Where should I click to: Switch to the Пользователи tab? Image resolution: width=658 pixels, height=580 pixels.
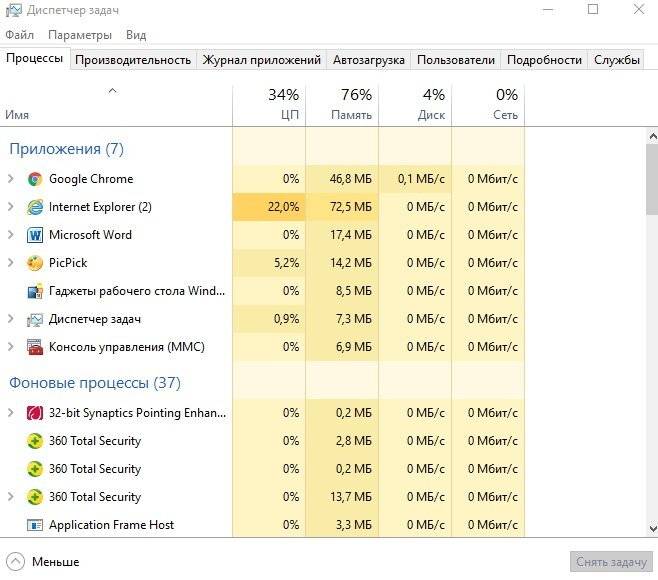pos(456,60)
